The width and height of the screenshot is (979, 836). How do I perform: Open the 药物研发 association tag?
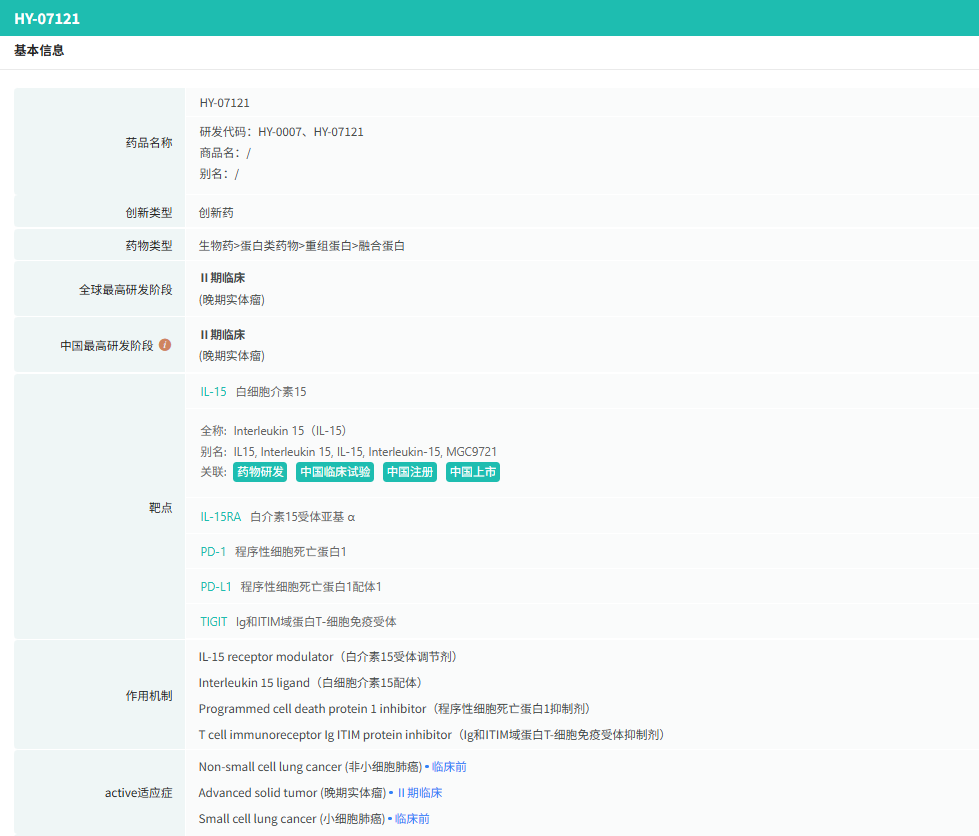[x=260, y=472]
